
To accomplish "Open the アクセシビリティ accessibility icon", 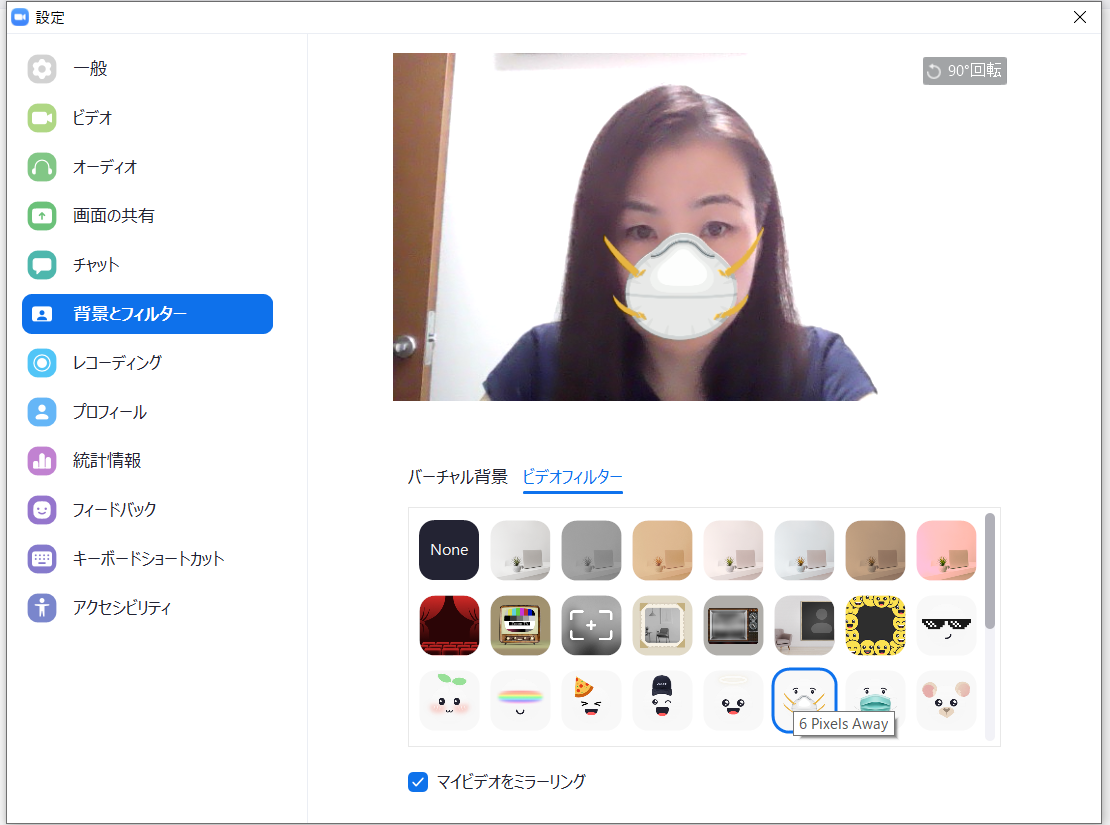I will tap(42, 608).
